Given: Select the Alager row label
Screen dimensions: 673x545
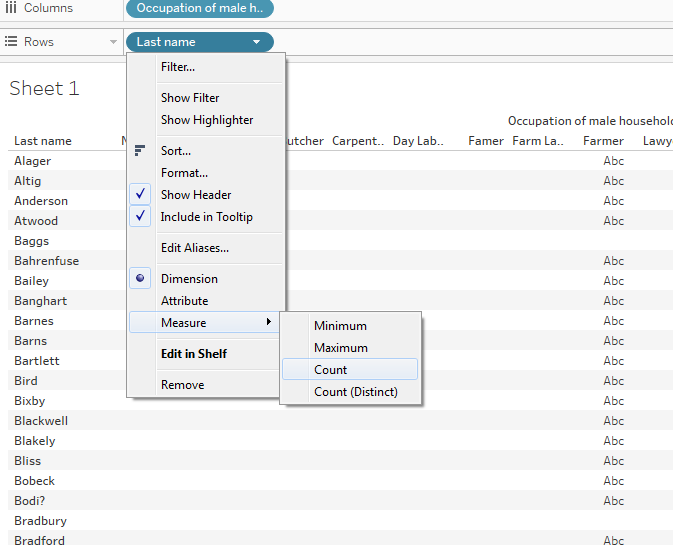Looking at the screenshot, I should (x=32, y=161).
